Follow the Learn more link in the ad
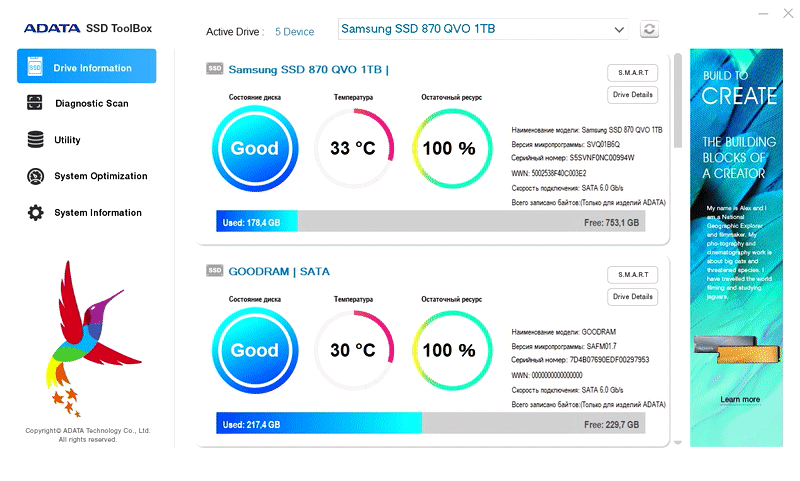 (740, 399)
